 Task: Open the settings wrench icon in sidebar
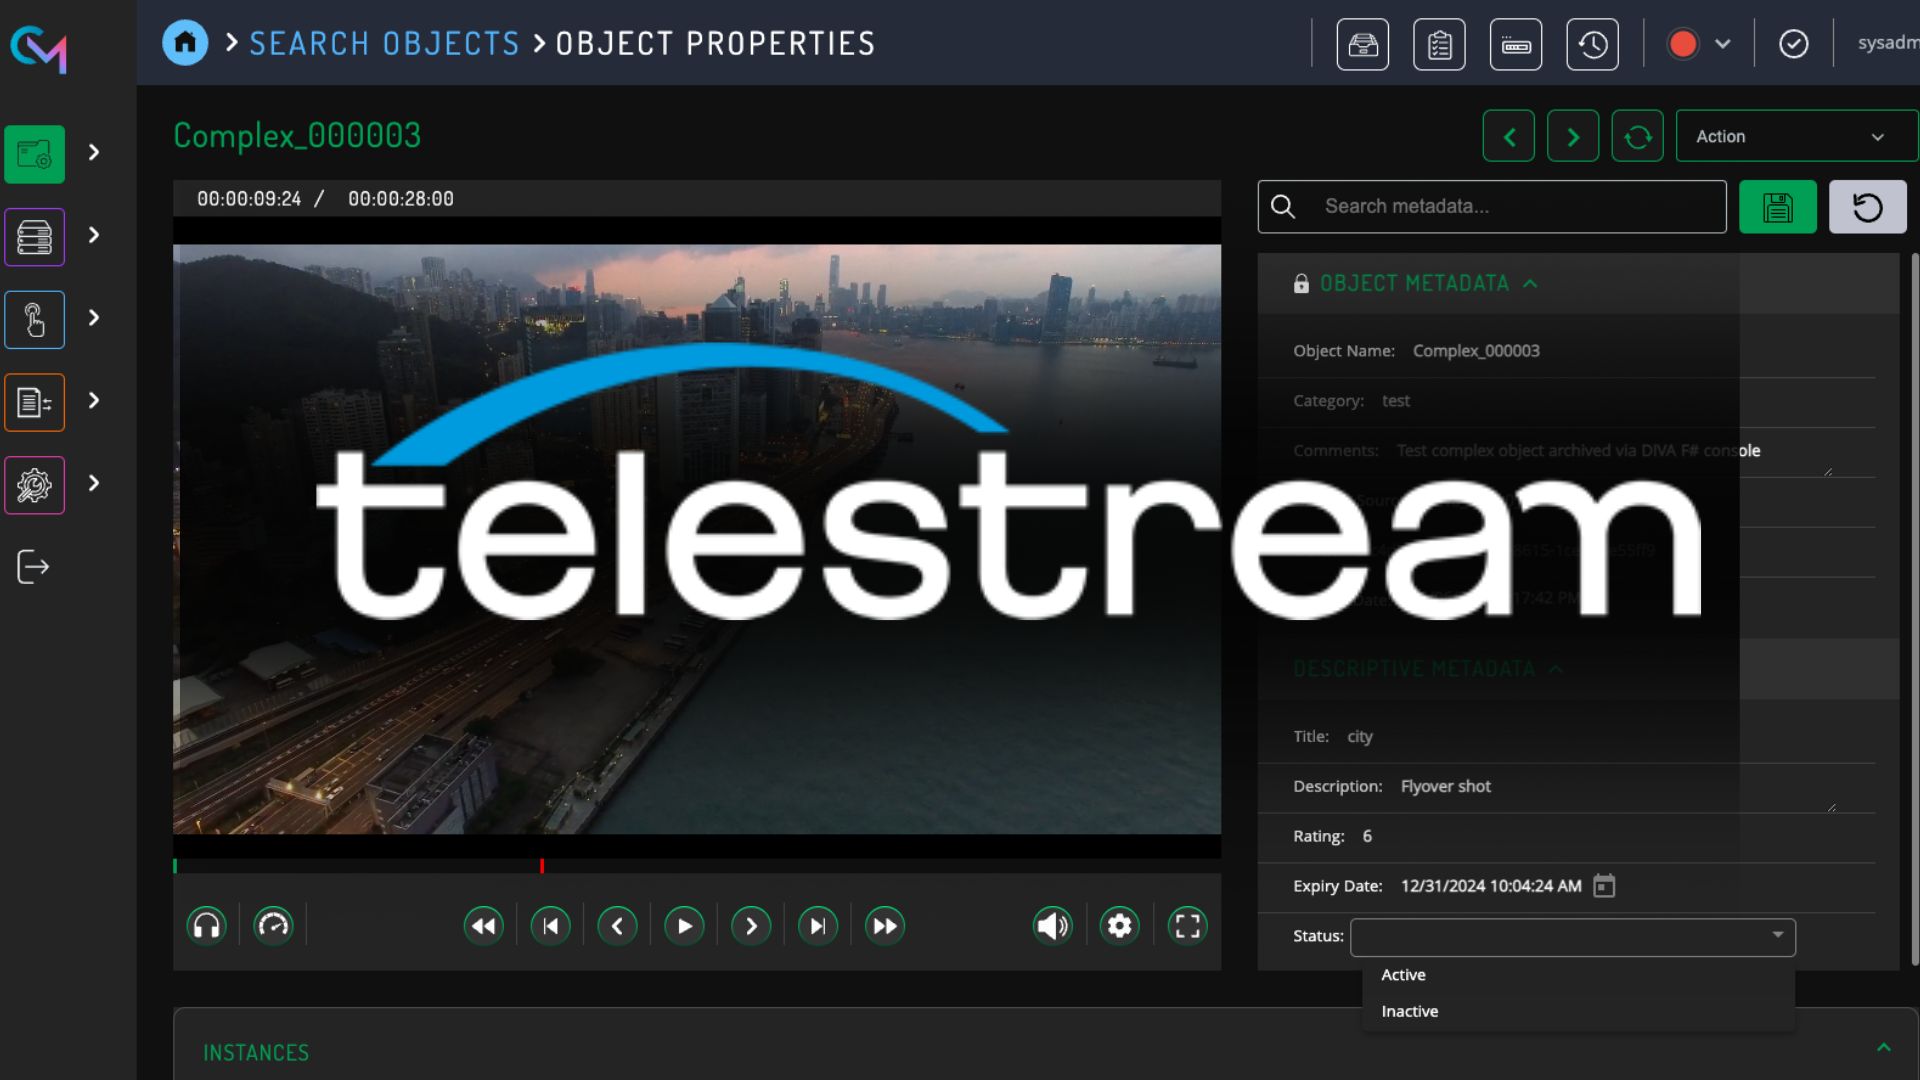34,485
